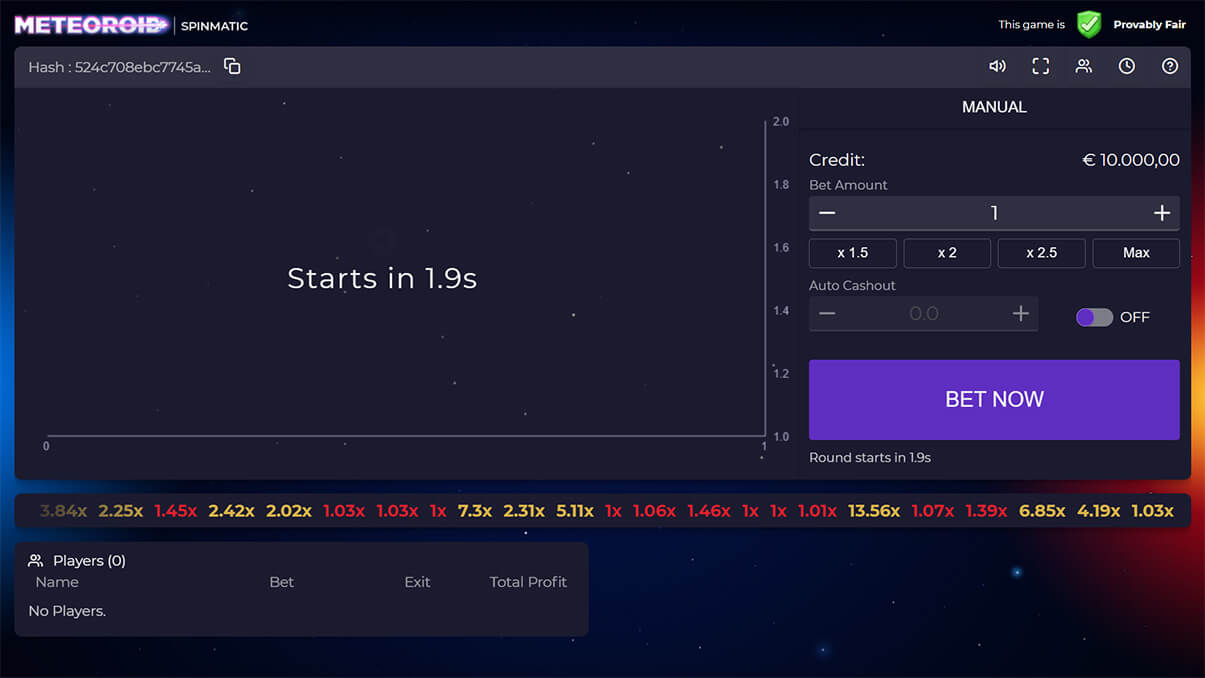The height and width of the screenshot is (678, 1205).
Task: Decrease bet amount with minus button
Action: coord(827,213)
